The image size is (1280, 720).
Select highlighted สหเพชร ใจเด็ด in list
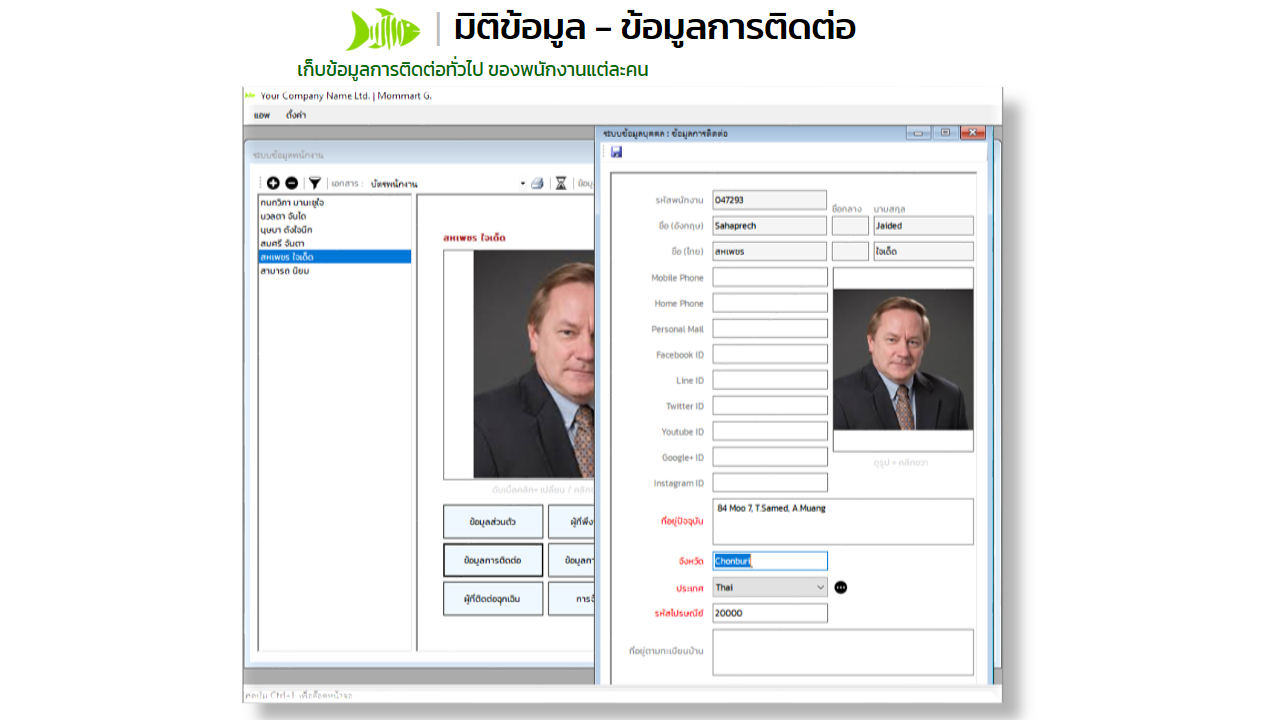pos(334,257)
